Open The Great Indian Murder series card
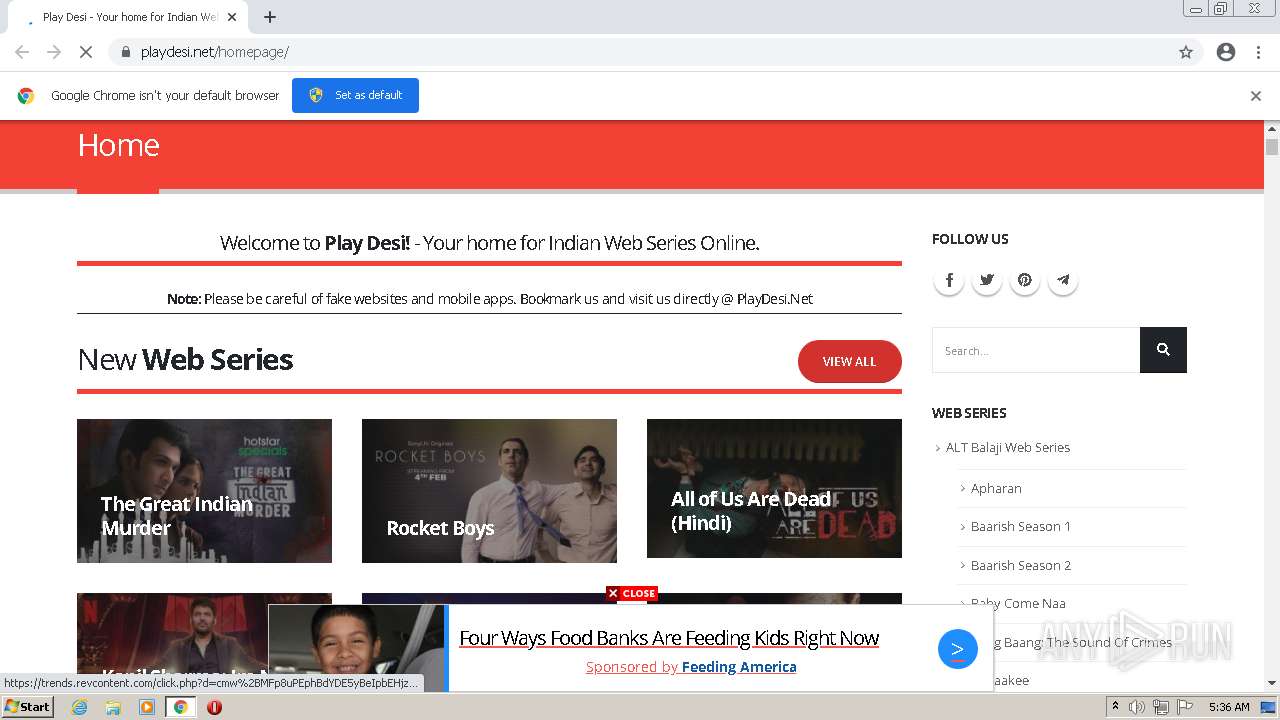Viewport: 1280px width, 720px height. click(x=204, y=490)
